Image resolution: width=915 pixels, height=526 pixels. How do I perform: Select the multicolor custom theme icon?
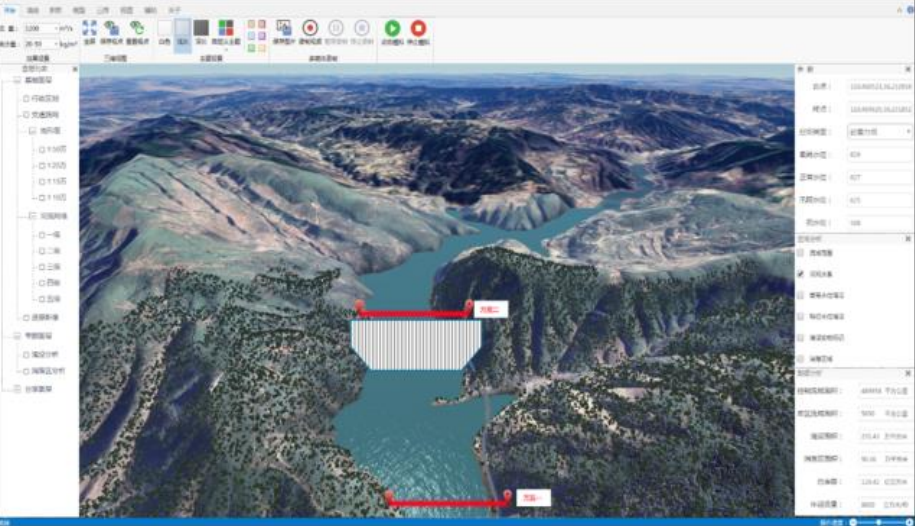226,28
